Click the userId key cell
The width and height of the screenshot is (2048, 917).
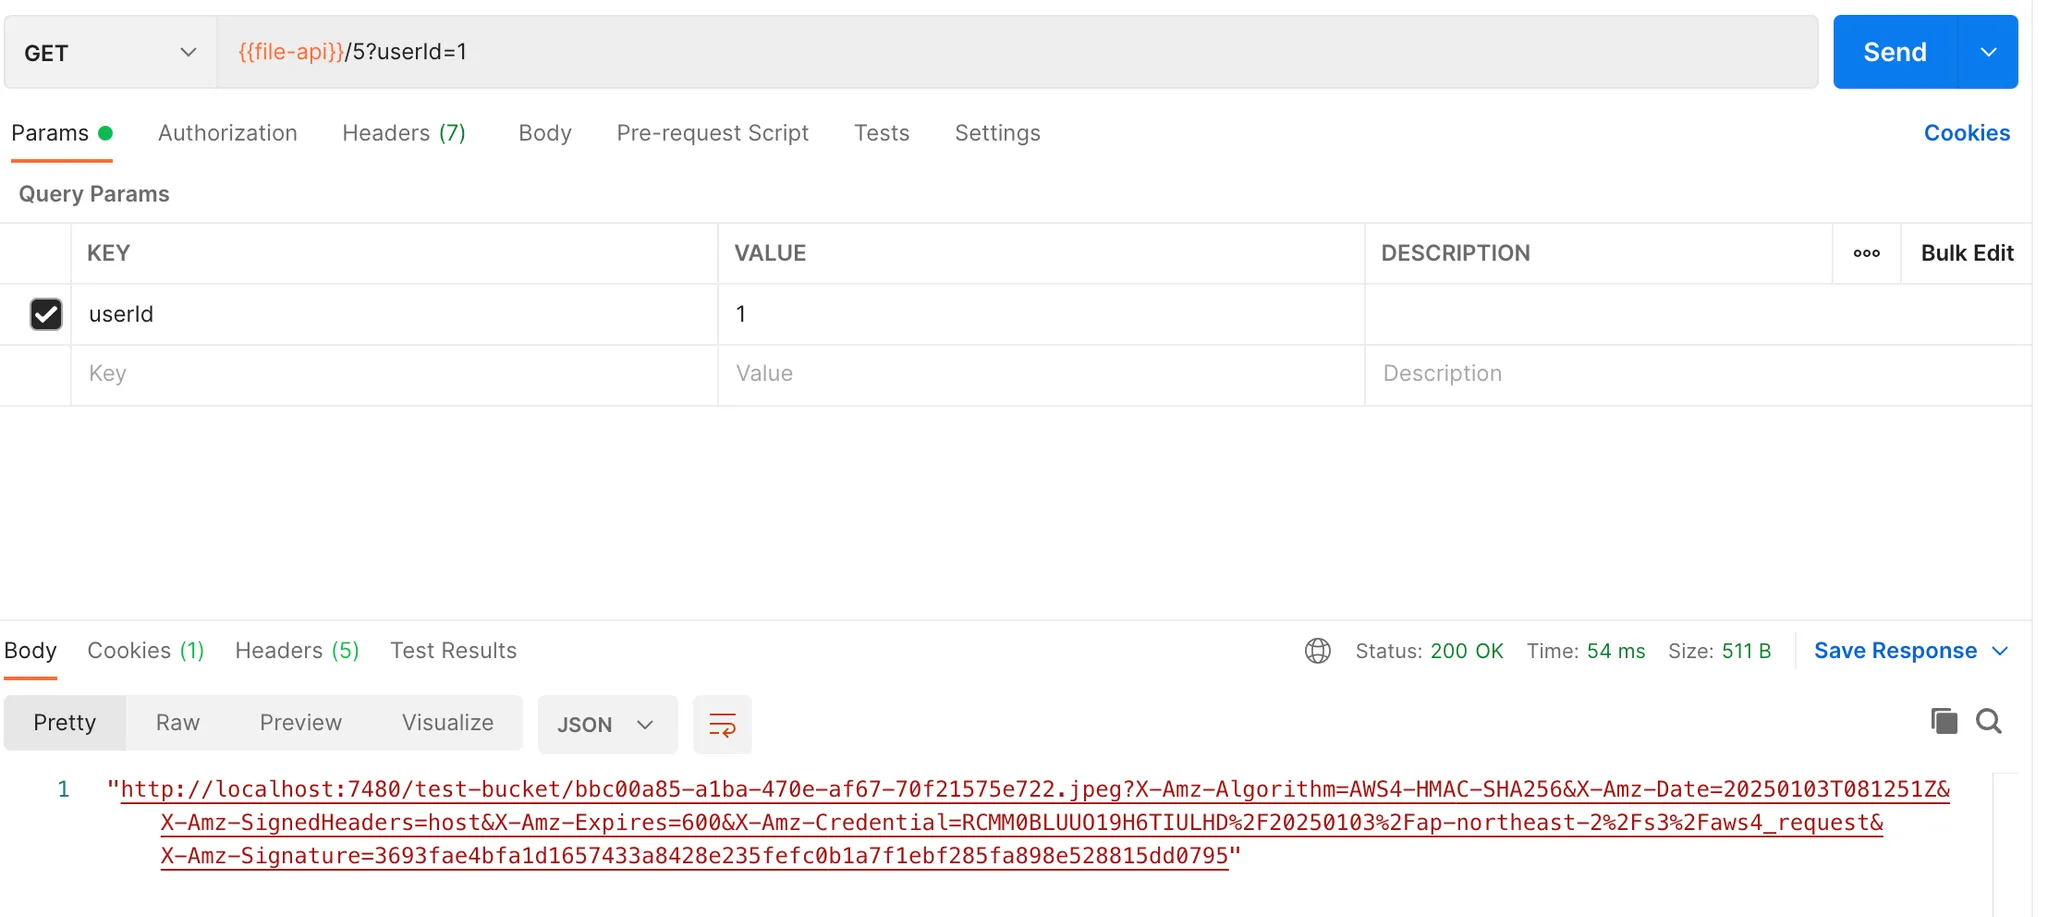click(394, 314)
